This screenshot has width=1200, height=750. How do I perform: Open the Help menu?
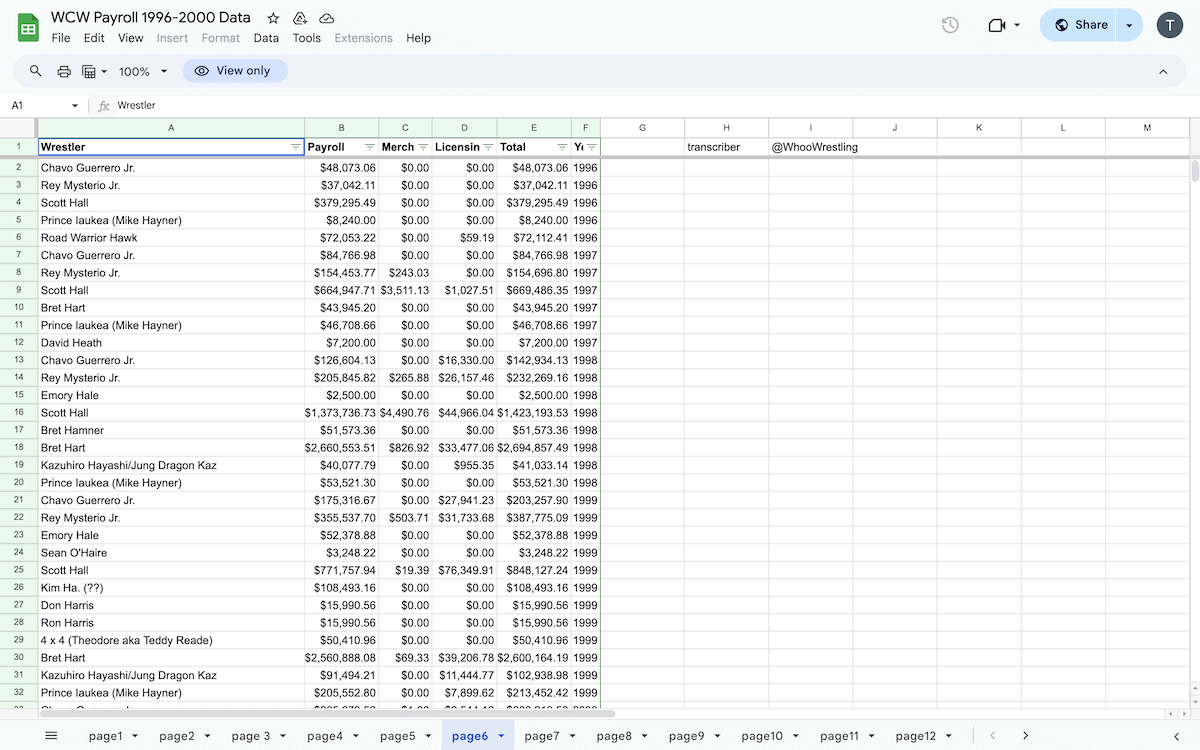pyautogui.click(x=418, y=38)
